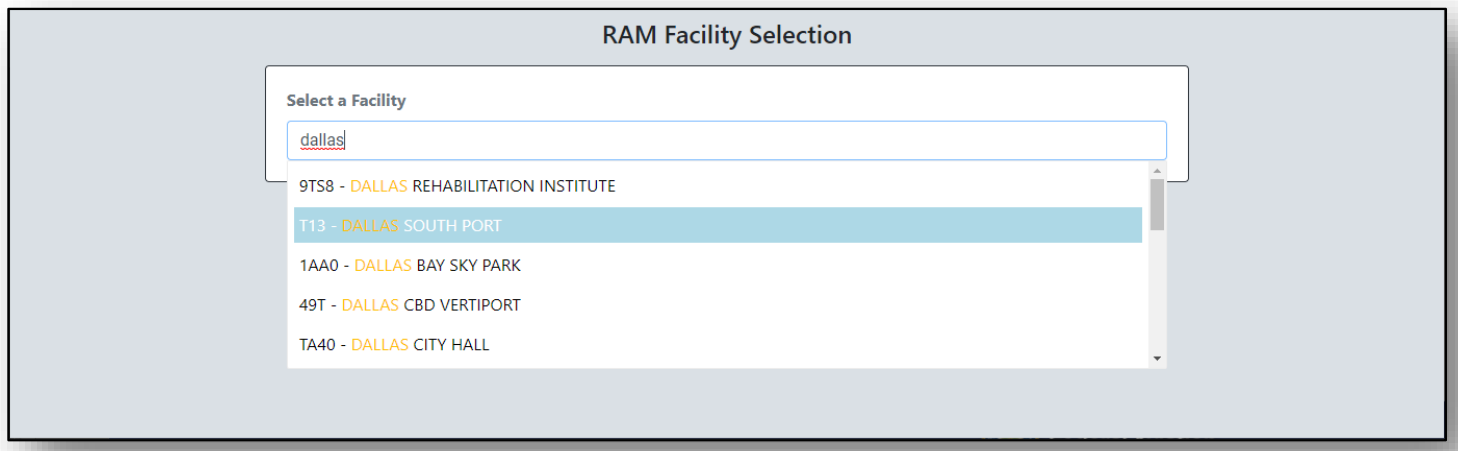Click empty right end of the facility input
1458x451 pixels.
coord(1100,141)
